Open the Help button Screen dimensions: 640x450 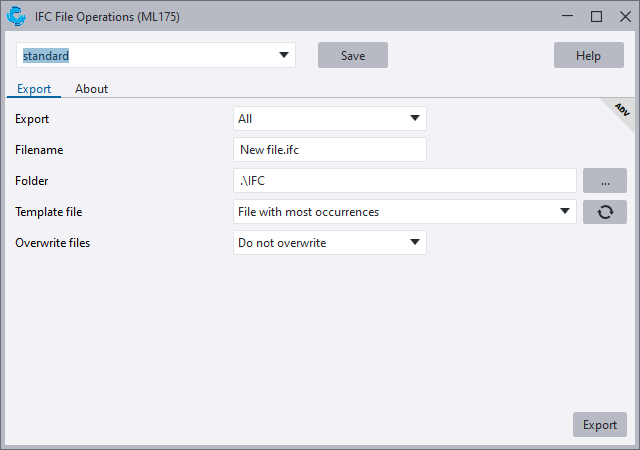tap(588, 55)
